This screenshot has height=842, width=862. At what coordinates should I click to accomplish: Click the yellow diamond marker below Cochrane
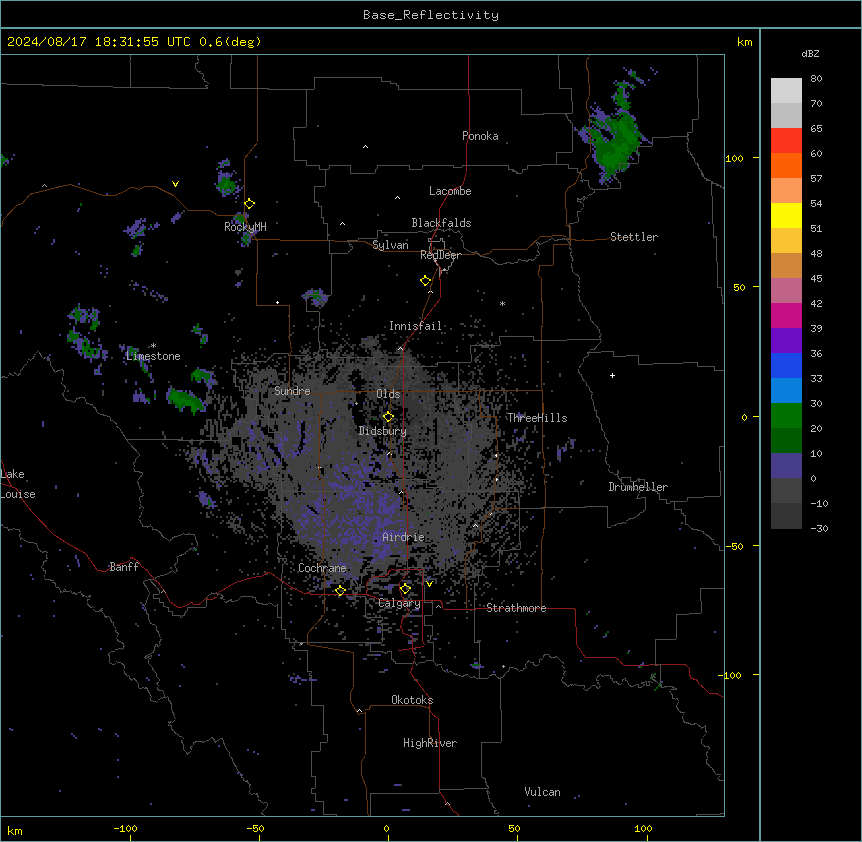340,591
